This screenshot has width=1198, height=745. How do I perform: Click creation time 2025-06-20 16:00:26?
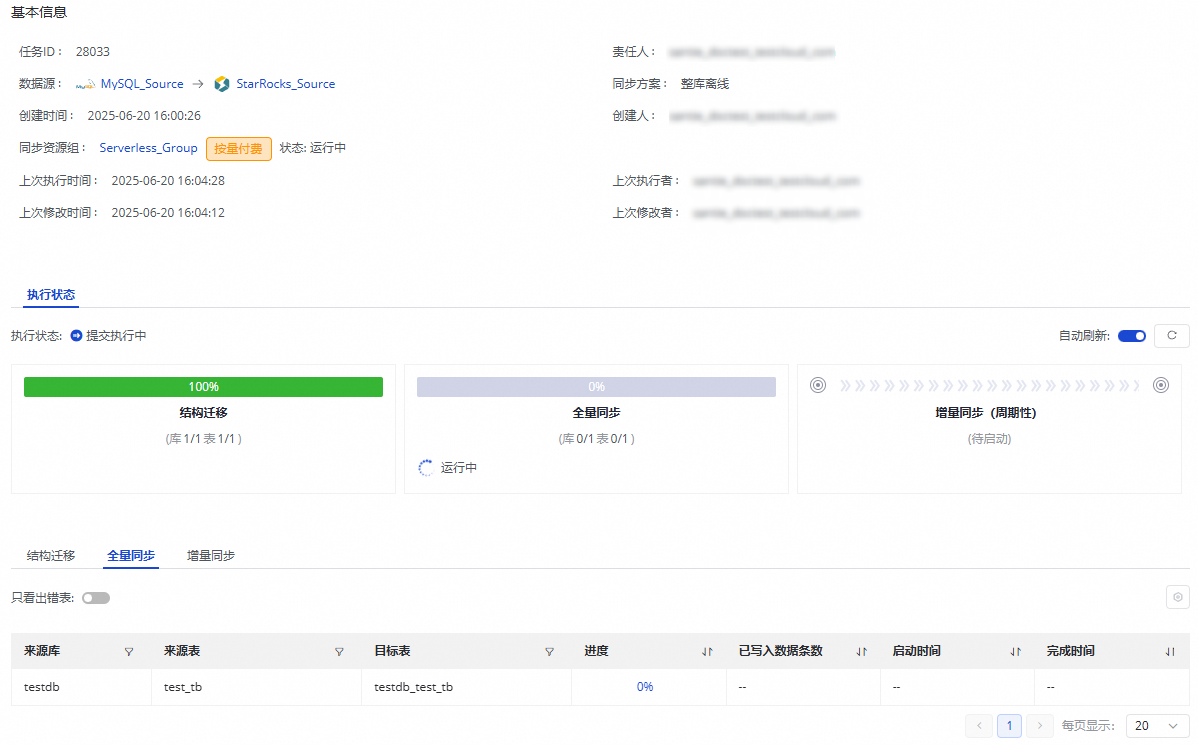144,116
